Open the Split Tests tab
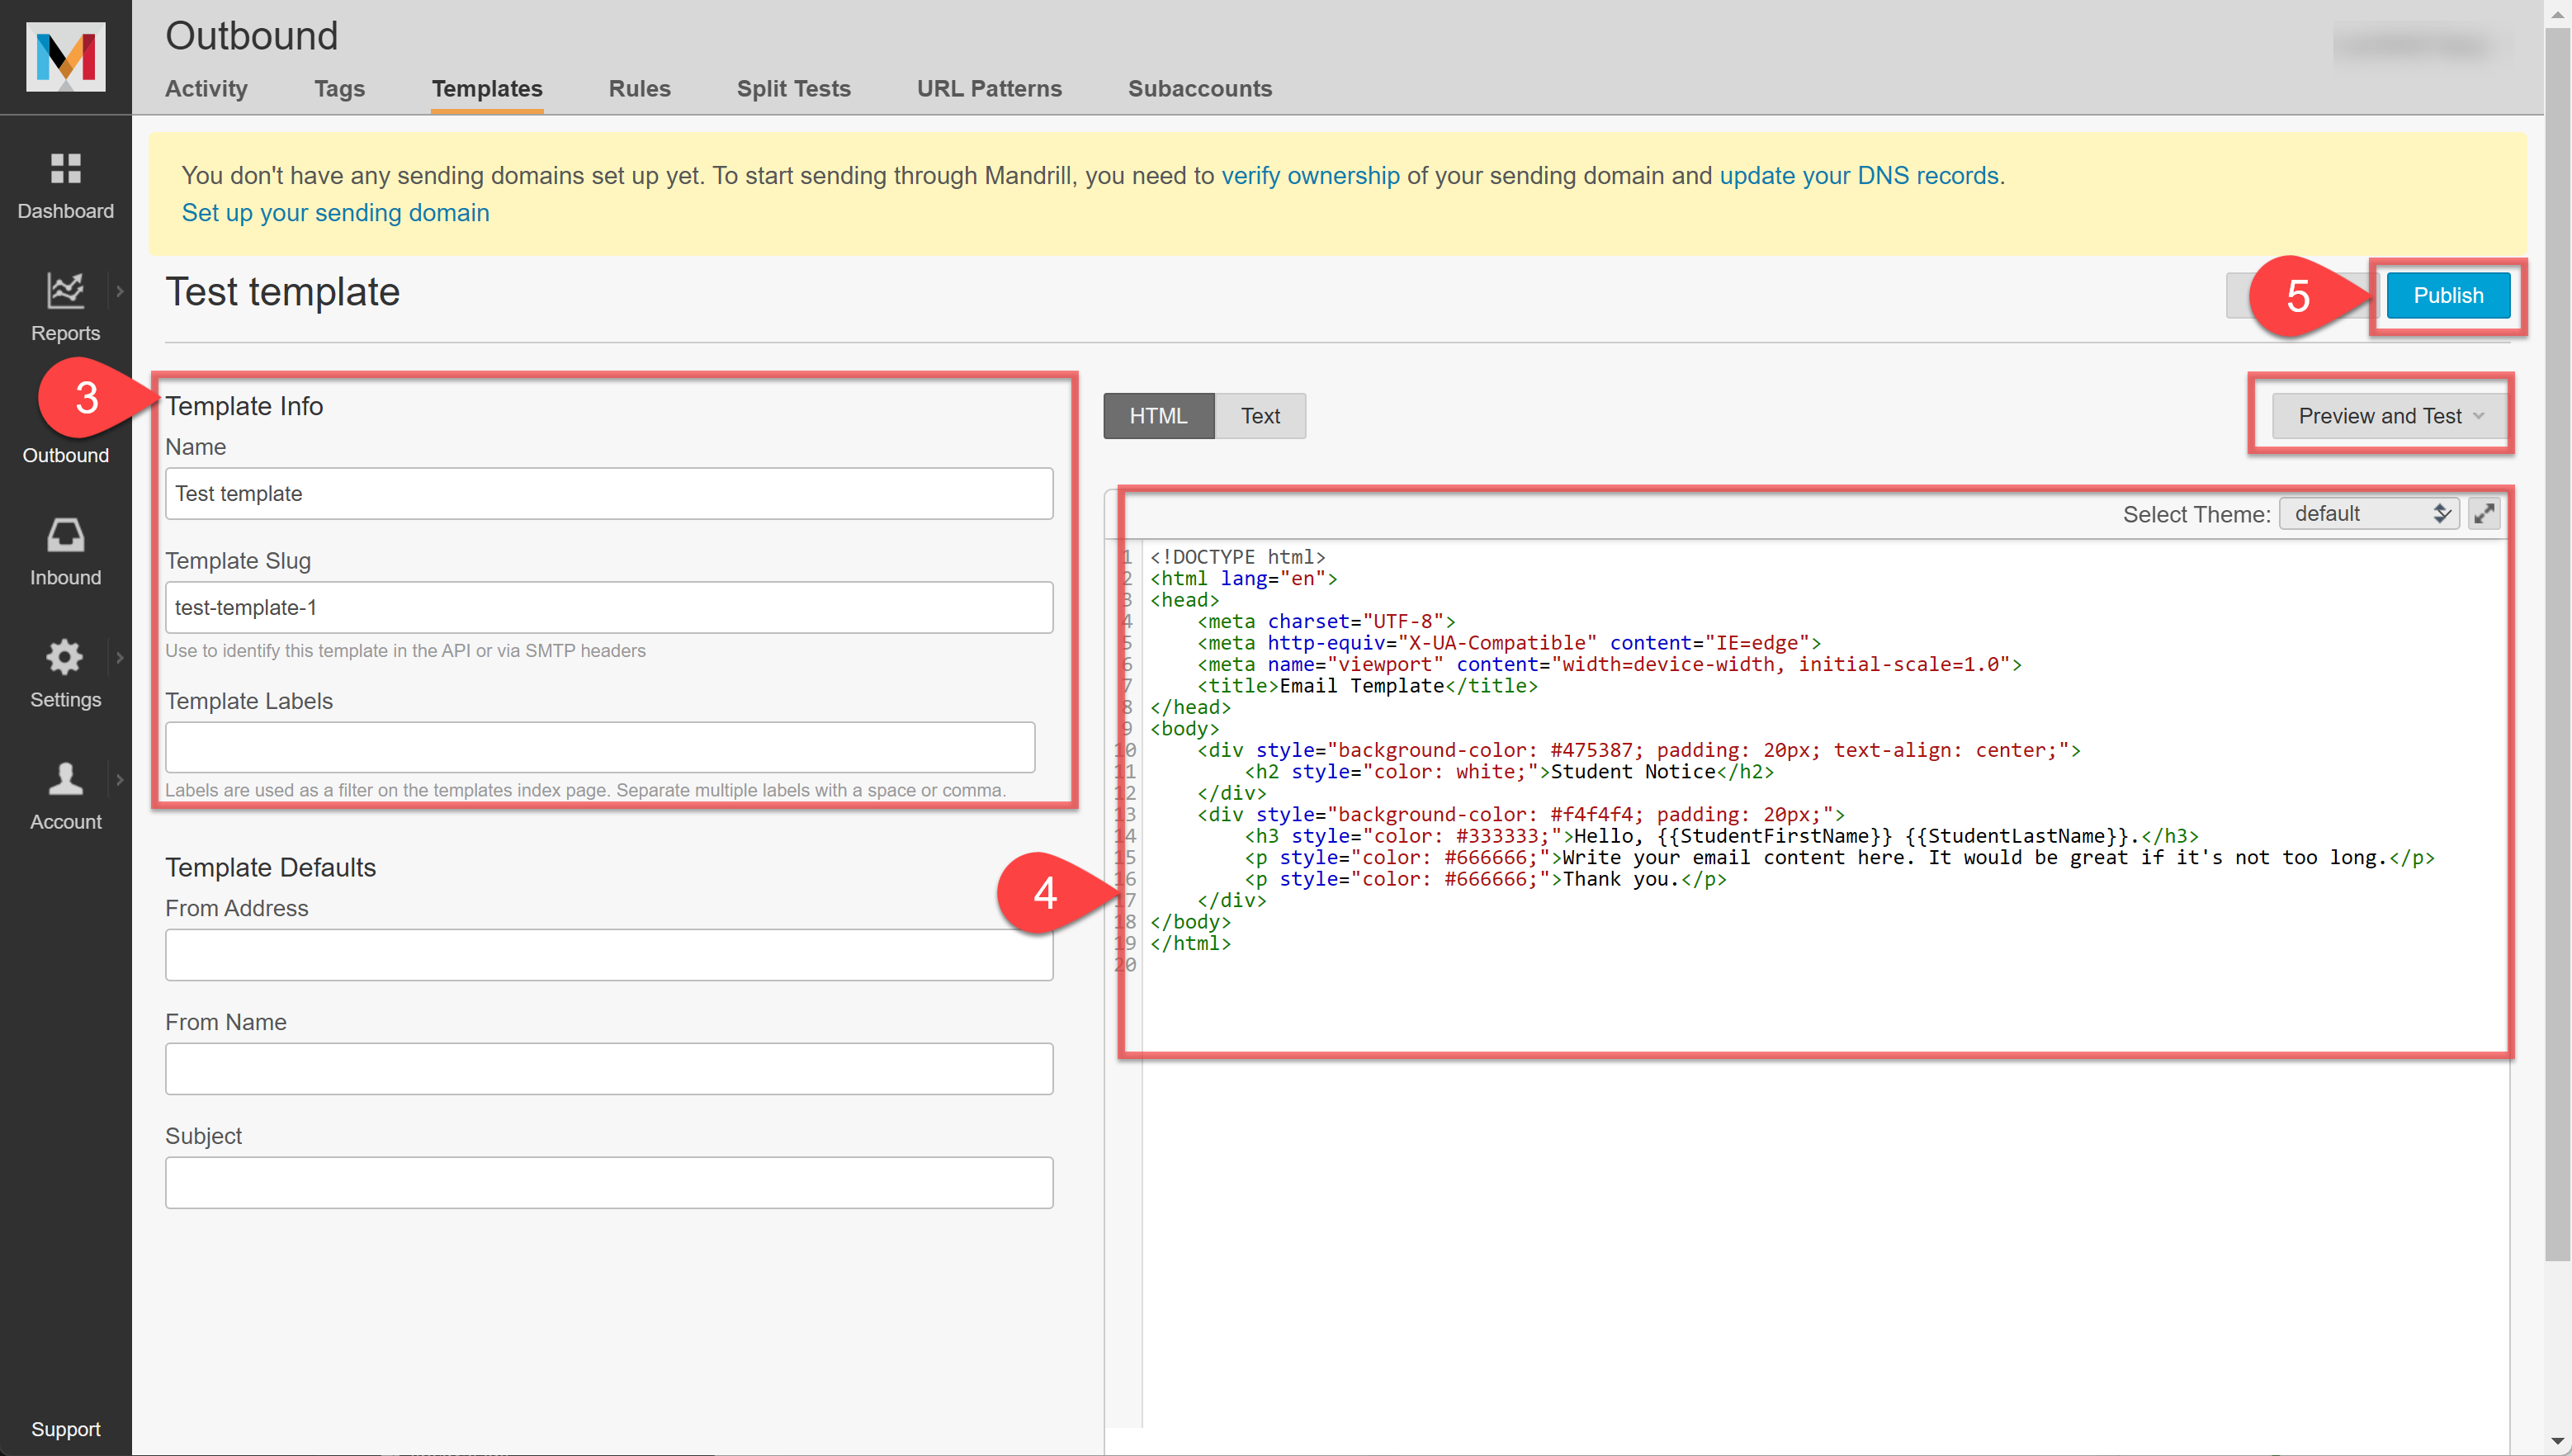 [x=793, y=89]
